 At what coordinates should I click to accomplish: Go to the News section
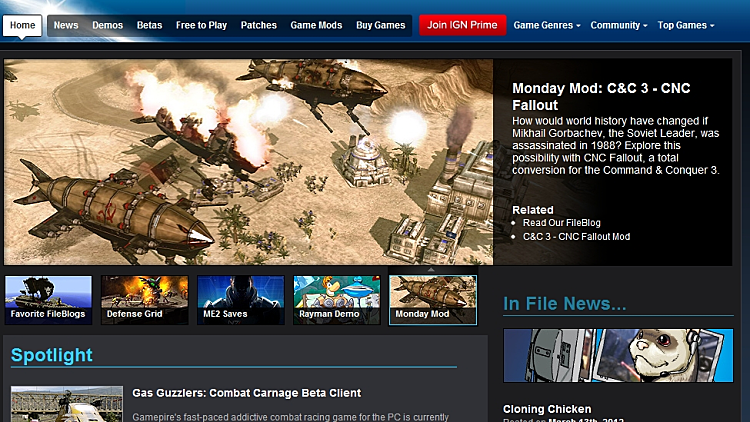pos(66,25)
